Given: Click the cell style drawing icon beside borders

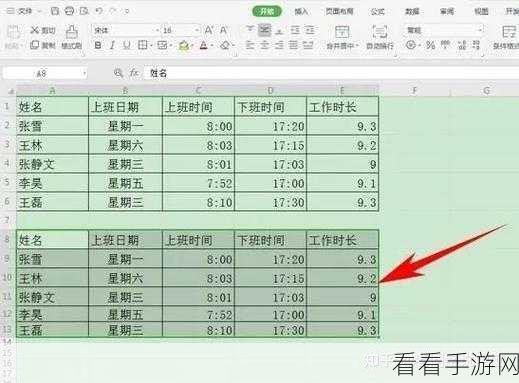Looking at the screenshot, I should 162,45.
